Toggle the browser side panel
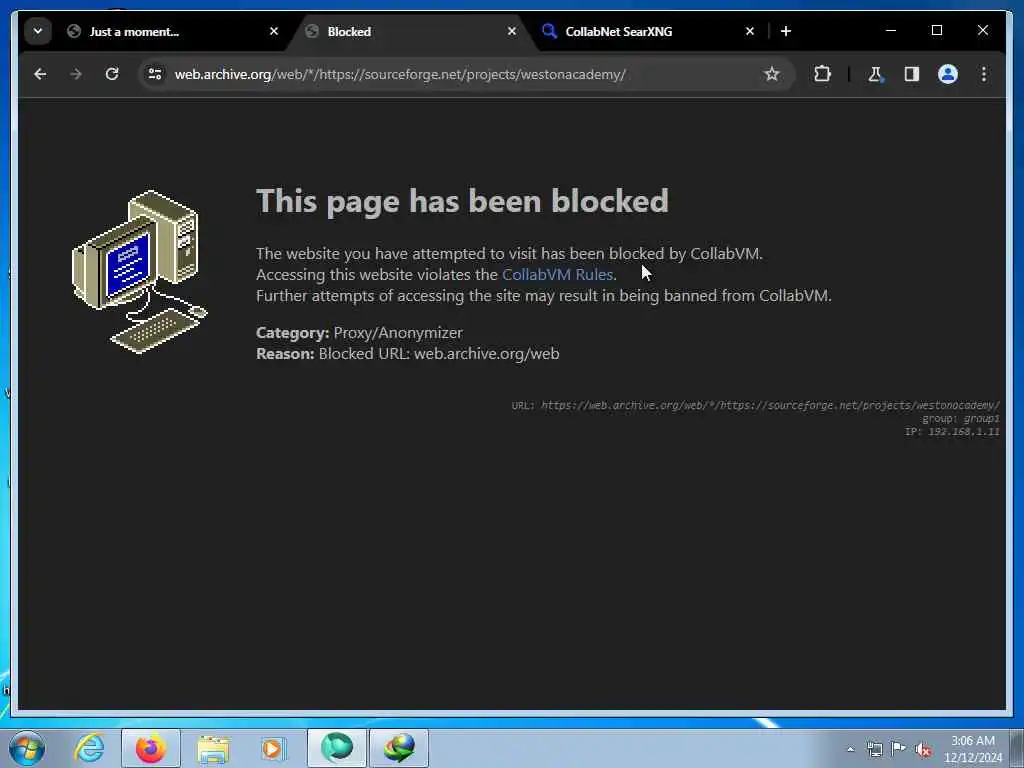The height and width of the screenshot is (768, 1024). pyautogui.click(x=912, y=74)
